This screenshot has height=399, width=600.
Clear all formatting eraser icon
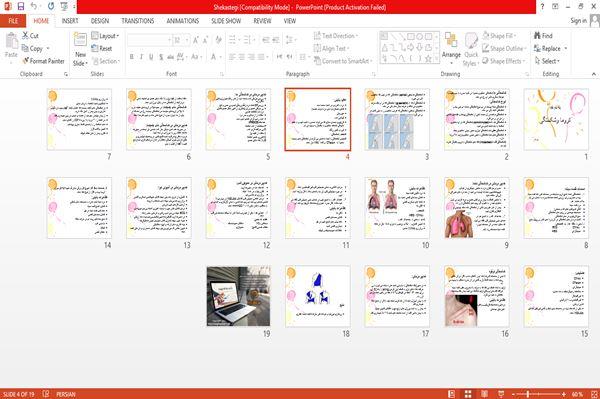point(218,40)
